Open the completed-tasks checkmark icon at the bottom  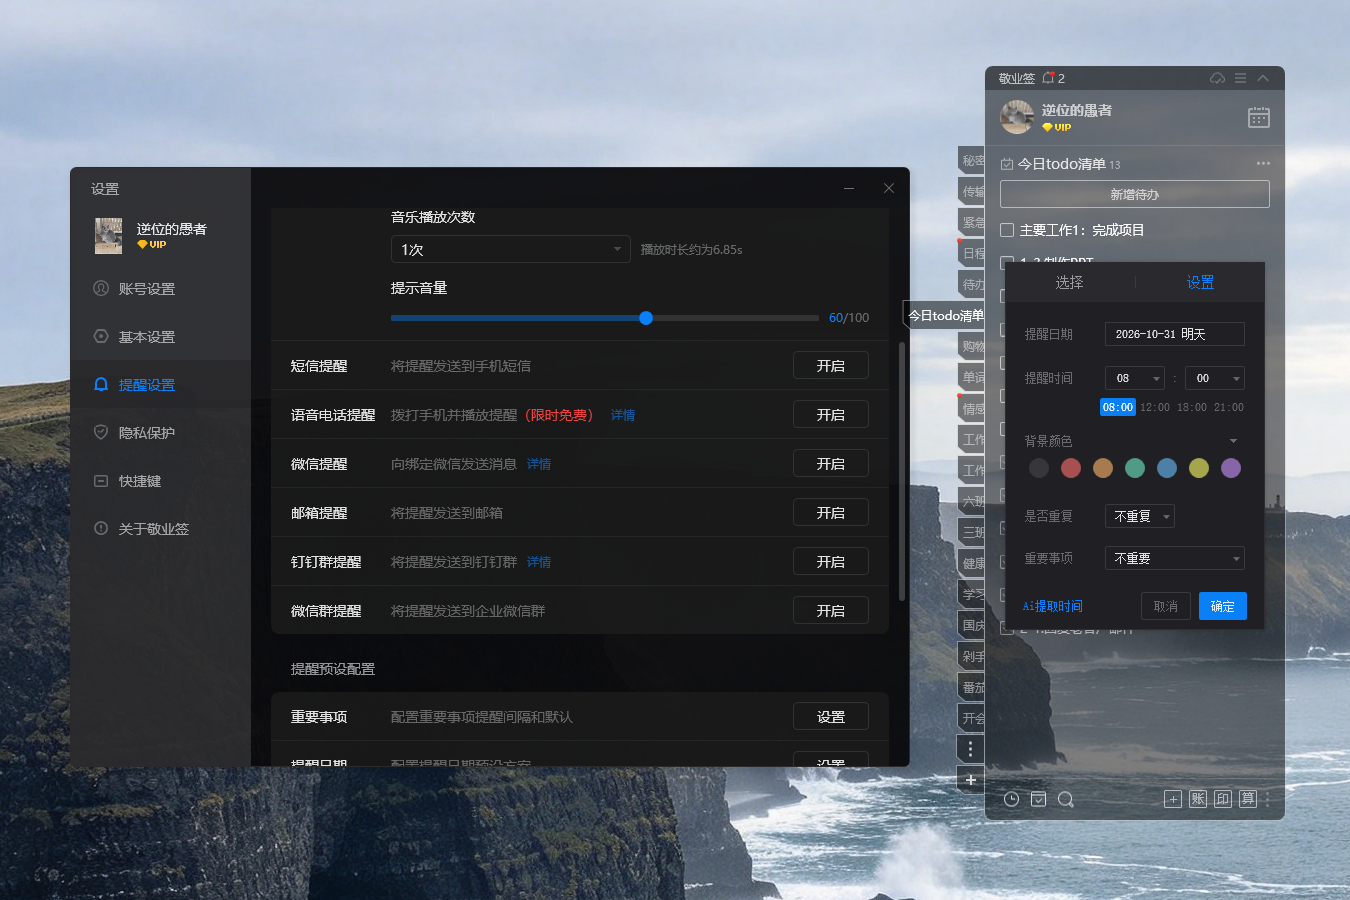click(1039, 799)
